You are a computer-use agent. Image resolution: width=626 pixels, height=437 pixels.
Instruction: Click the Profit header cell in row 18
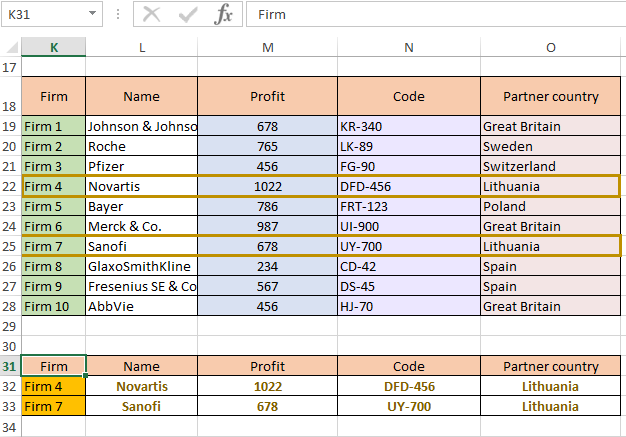(x=267, y=96)
